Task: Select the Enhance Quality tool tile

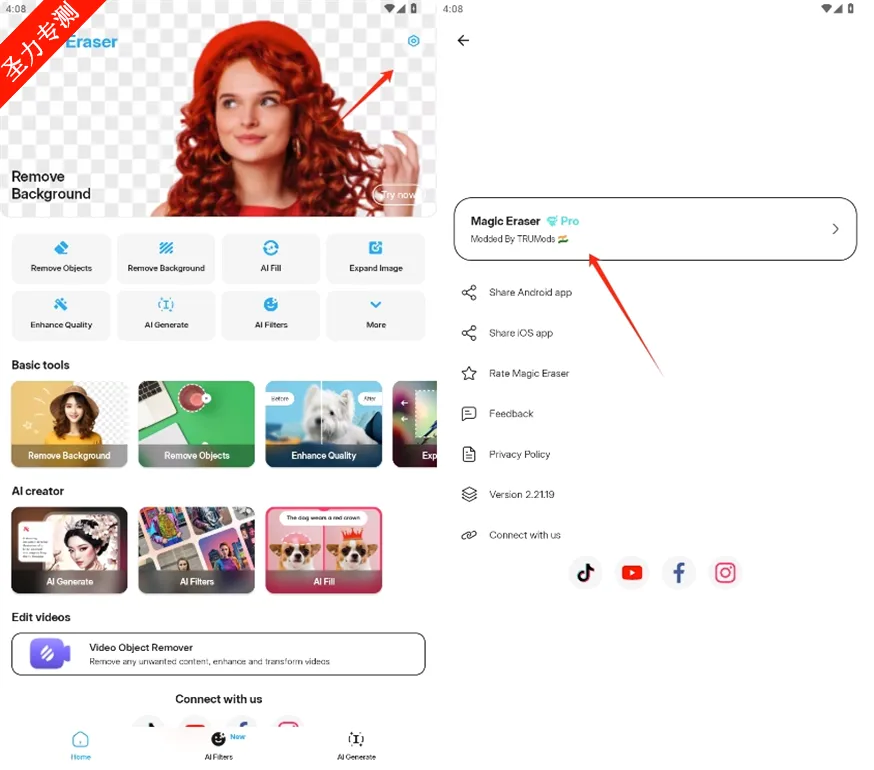Action: point(61,315)
